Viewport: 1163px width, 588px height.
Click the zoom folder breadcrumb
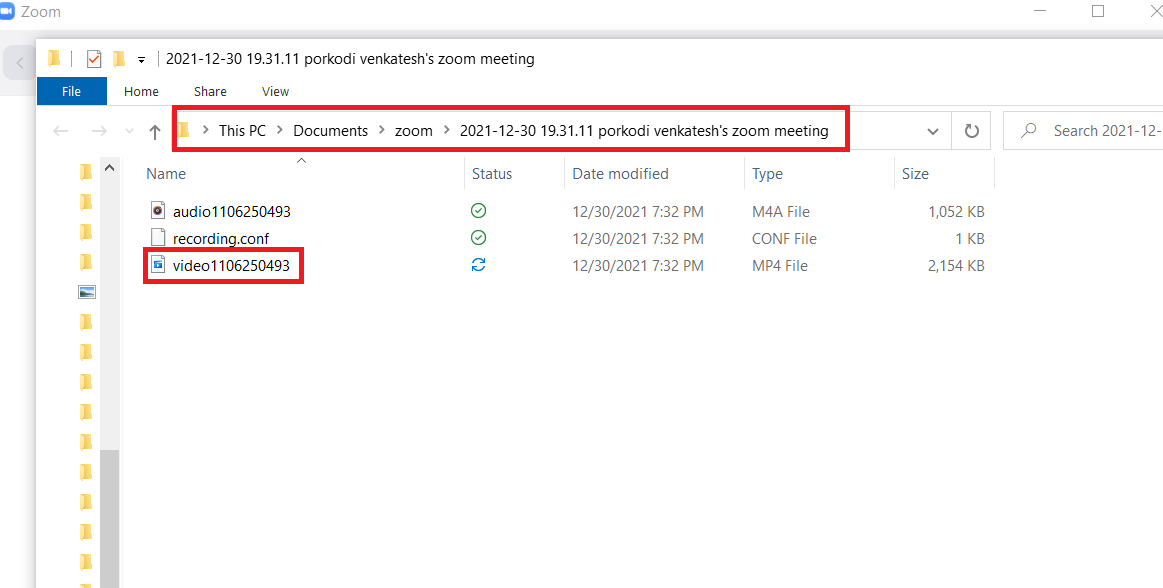click(x=413, y=131)
